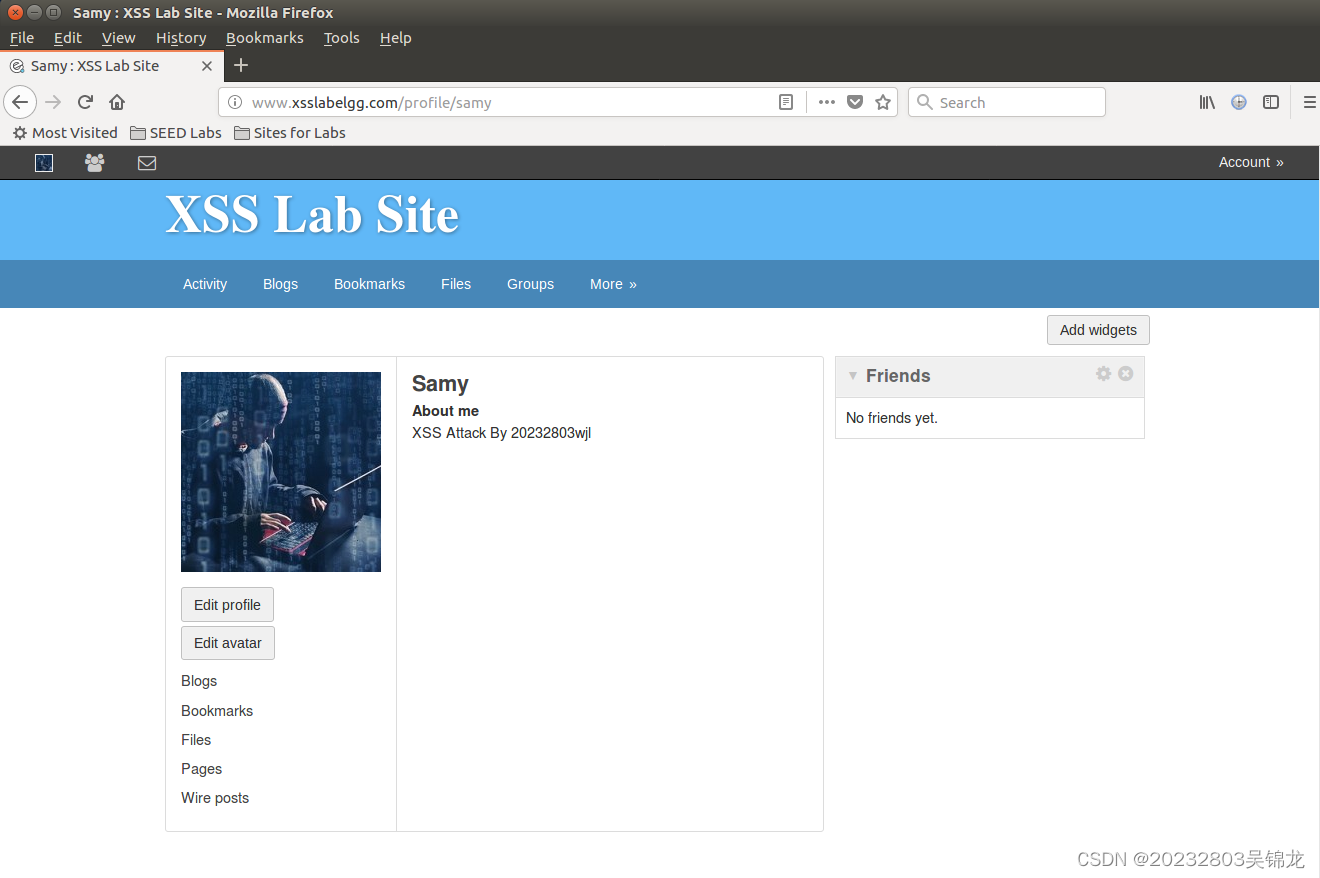Bookmark this page with the star icon
1320x878 pixels.
pyautogui.click(x=883, y=102)
